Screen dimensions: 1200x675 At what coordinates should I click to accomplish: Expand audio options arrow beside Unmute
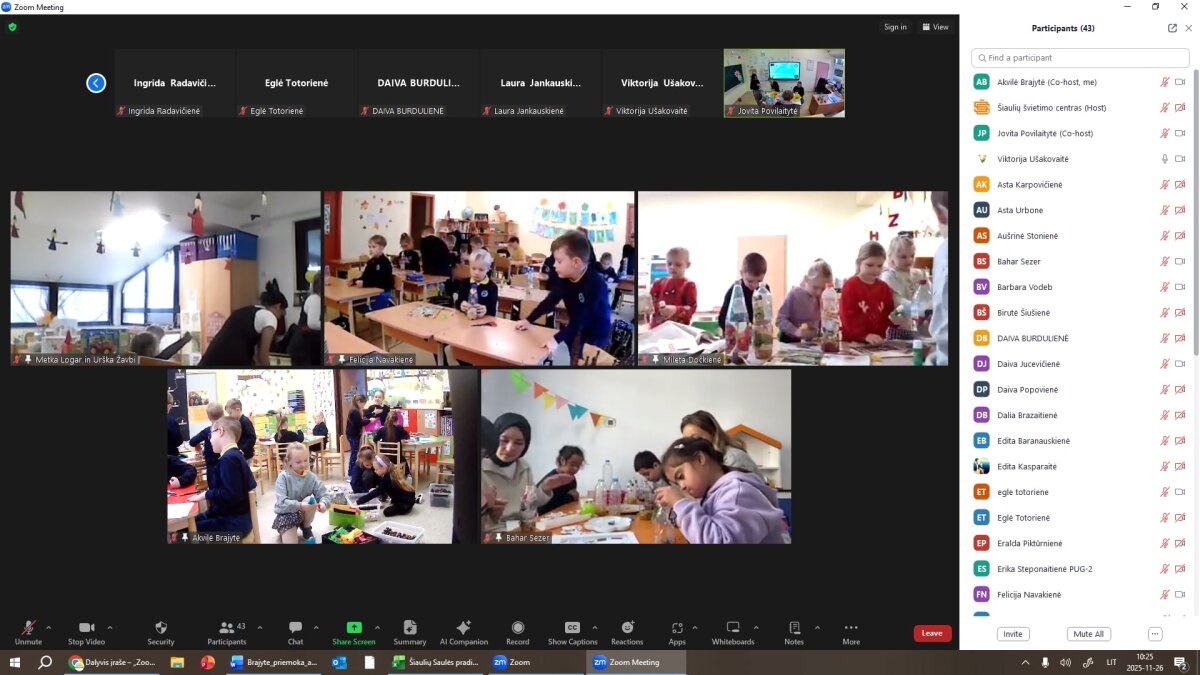(49, 628)
